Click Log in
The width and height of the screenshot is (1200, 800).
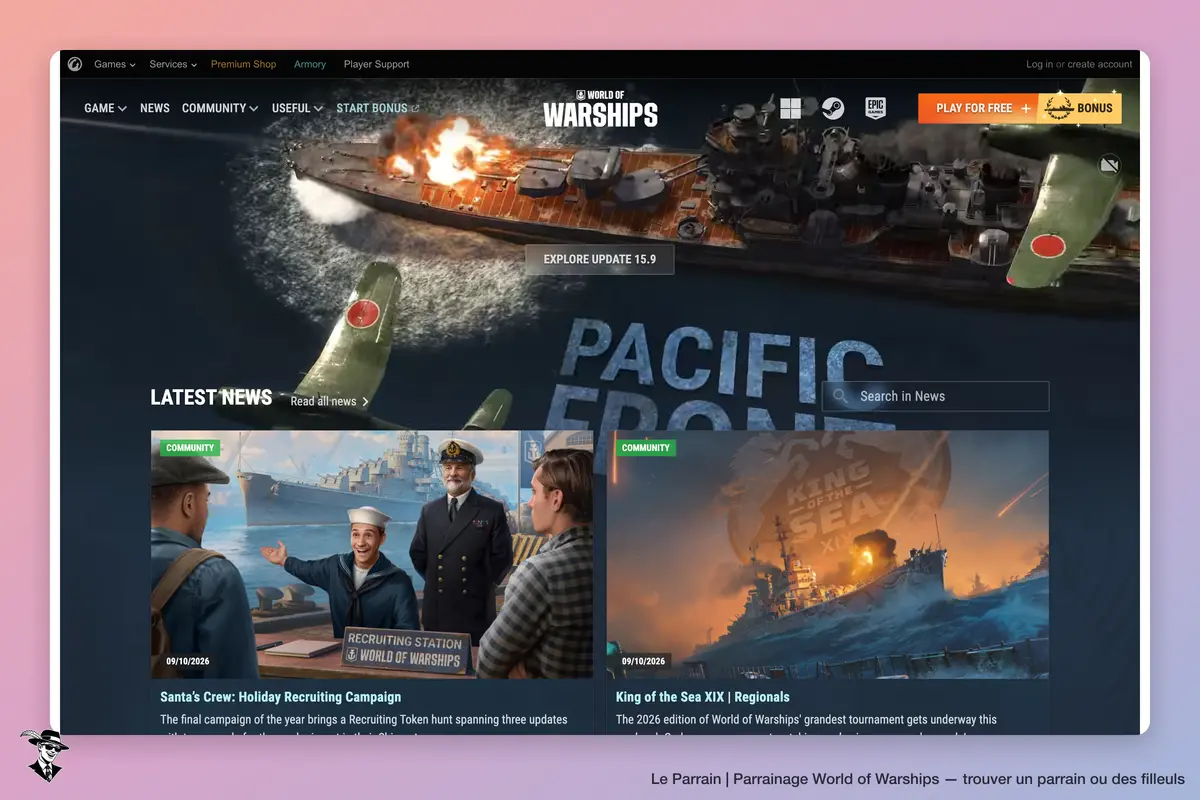[1039, 64]
